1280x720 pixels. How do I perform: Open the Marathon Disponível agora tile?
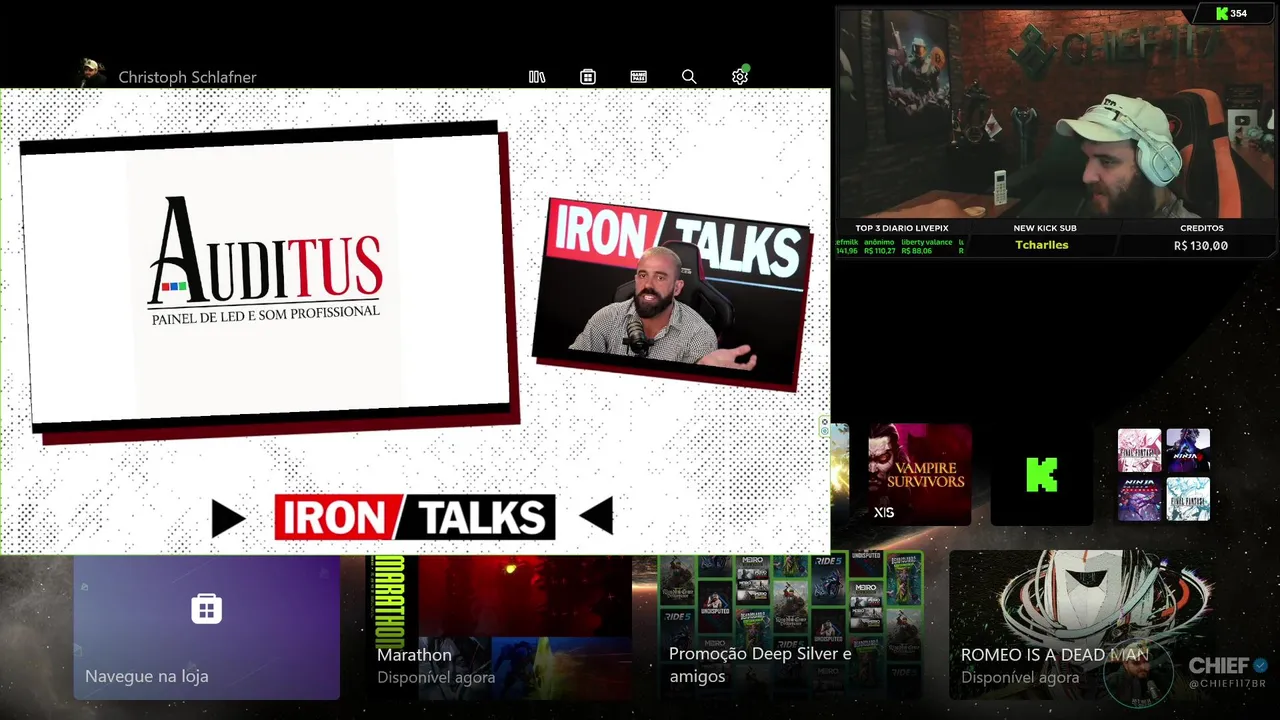498,627
